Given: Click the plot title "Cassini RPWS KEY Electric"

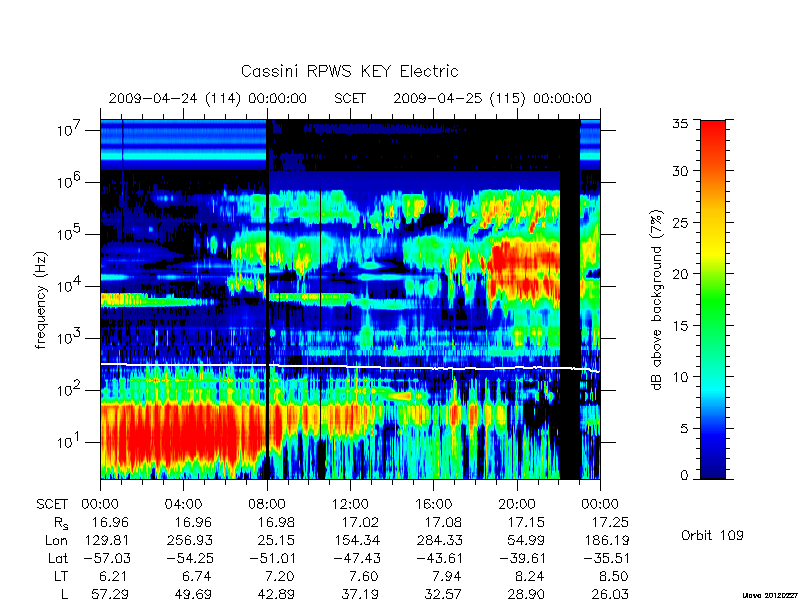Looking at the screenshot, I should (349, 71).
